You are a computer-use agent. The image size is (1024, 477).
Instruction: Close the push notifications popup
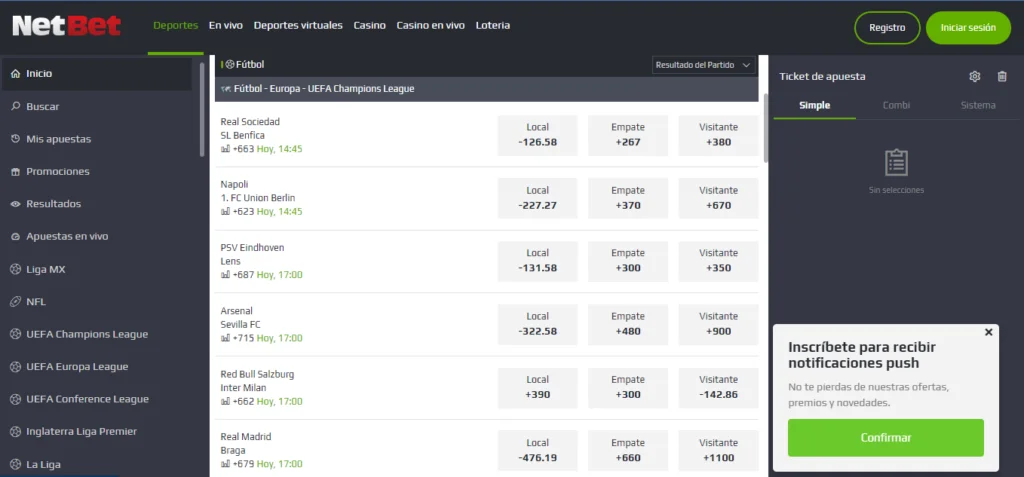[988, 332]
